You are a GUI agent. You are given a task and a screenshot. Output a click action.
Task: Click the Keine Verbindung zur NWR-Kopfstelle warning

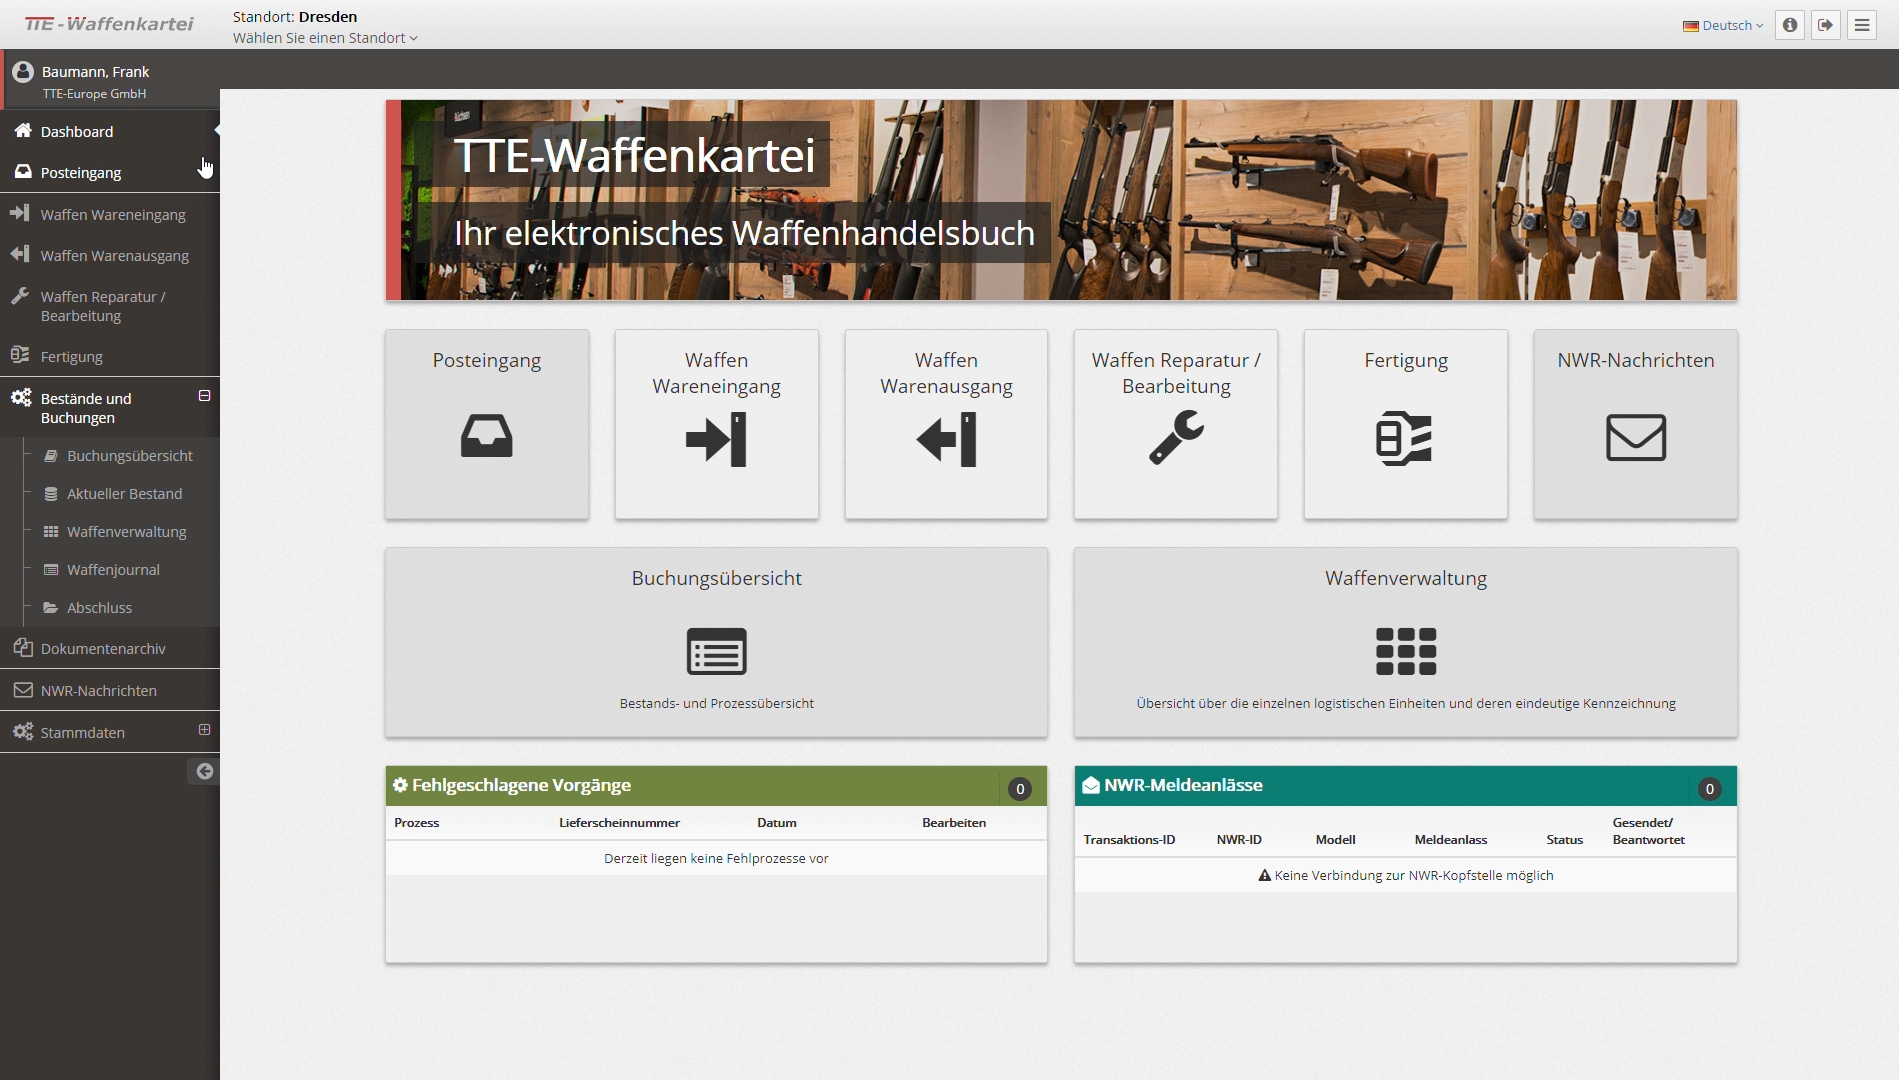[1406, 875]
